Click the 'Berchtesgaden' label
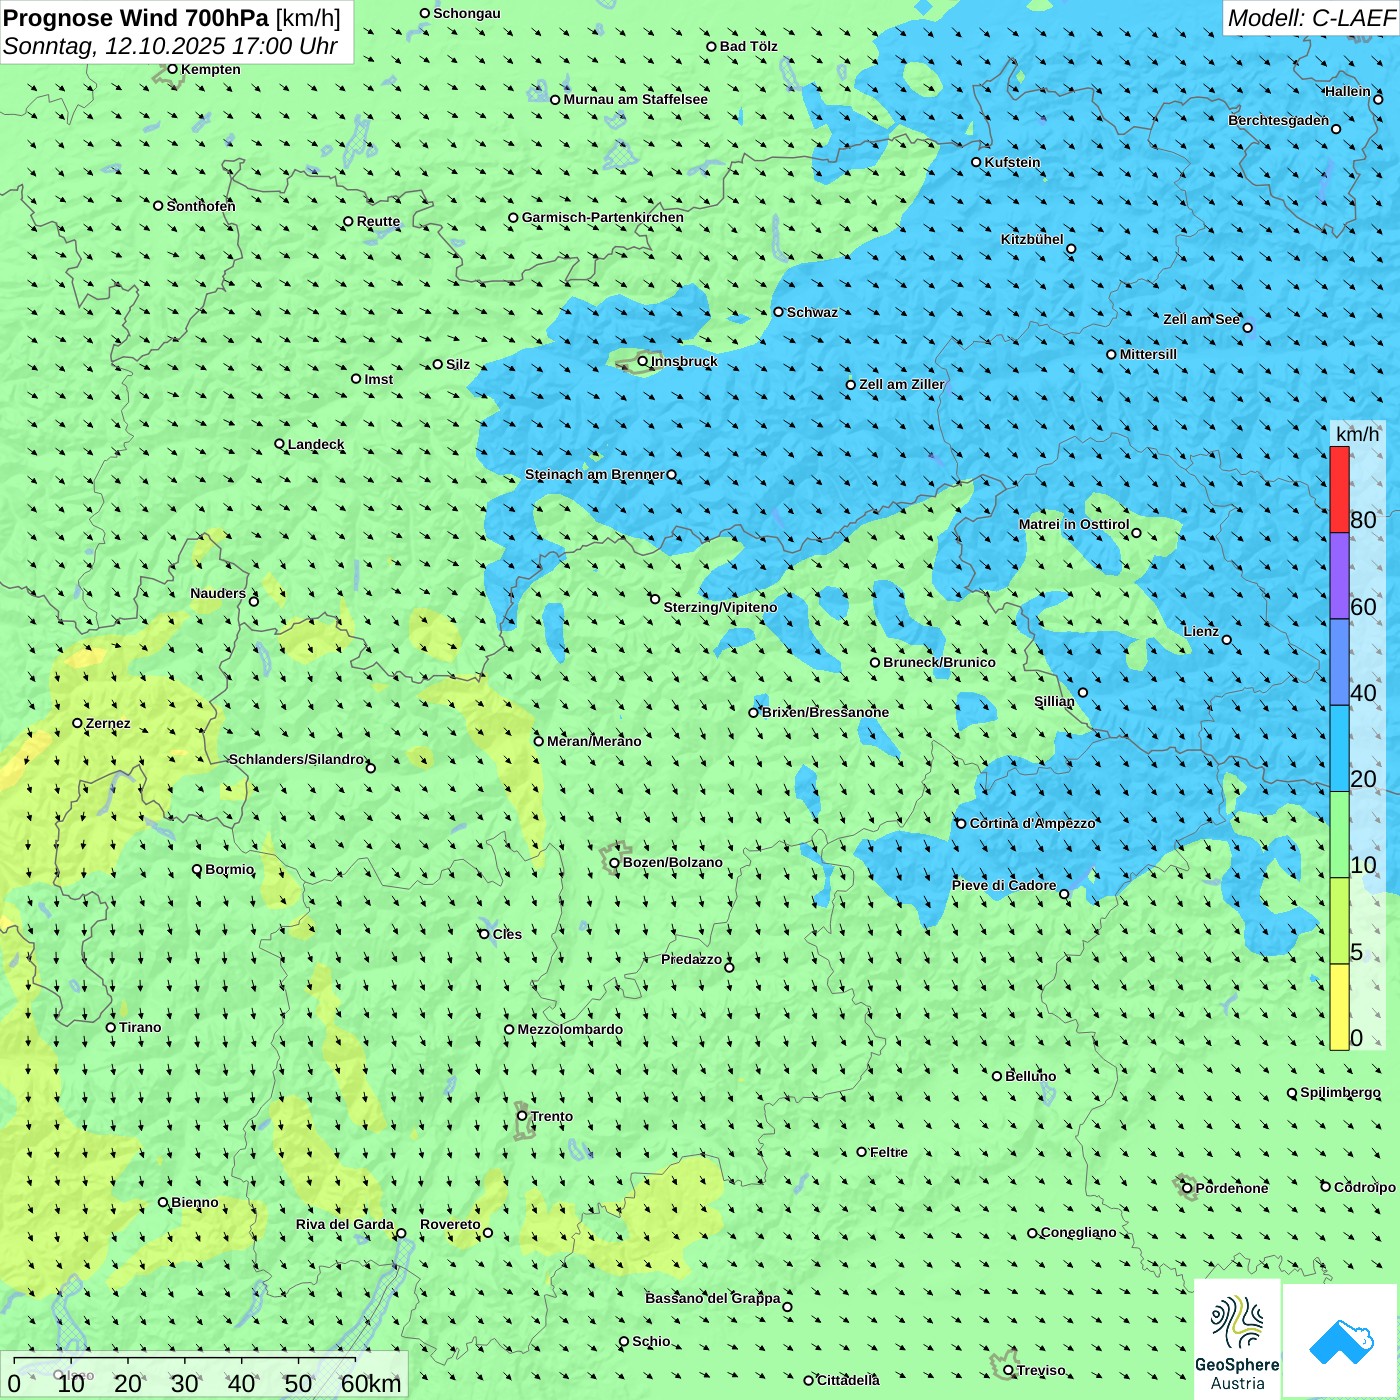 (x=1279, y=120)
